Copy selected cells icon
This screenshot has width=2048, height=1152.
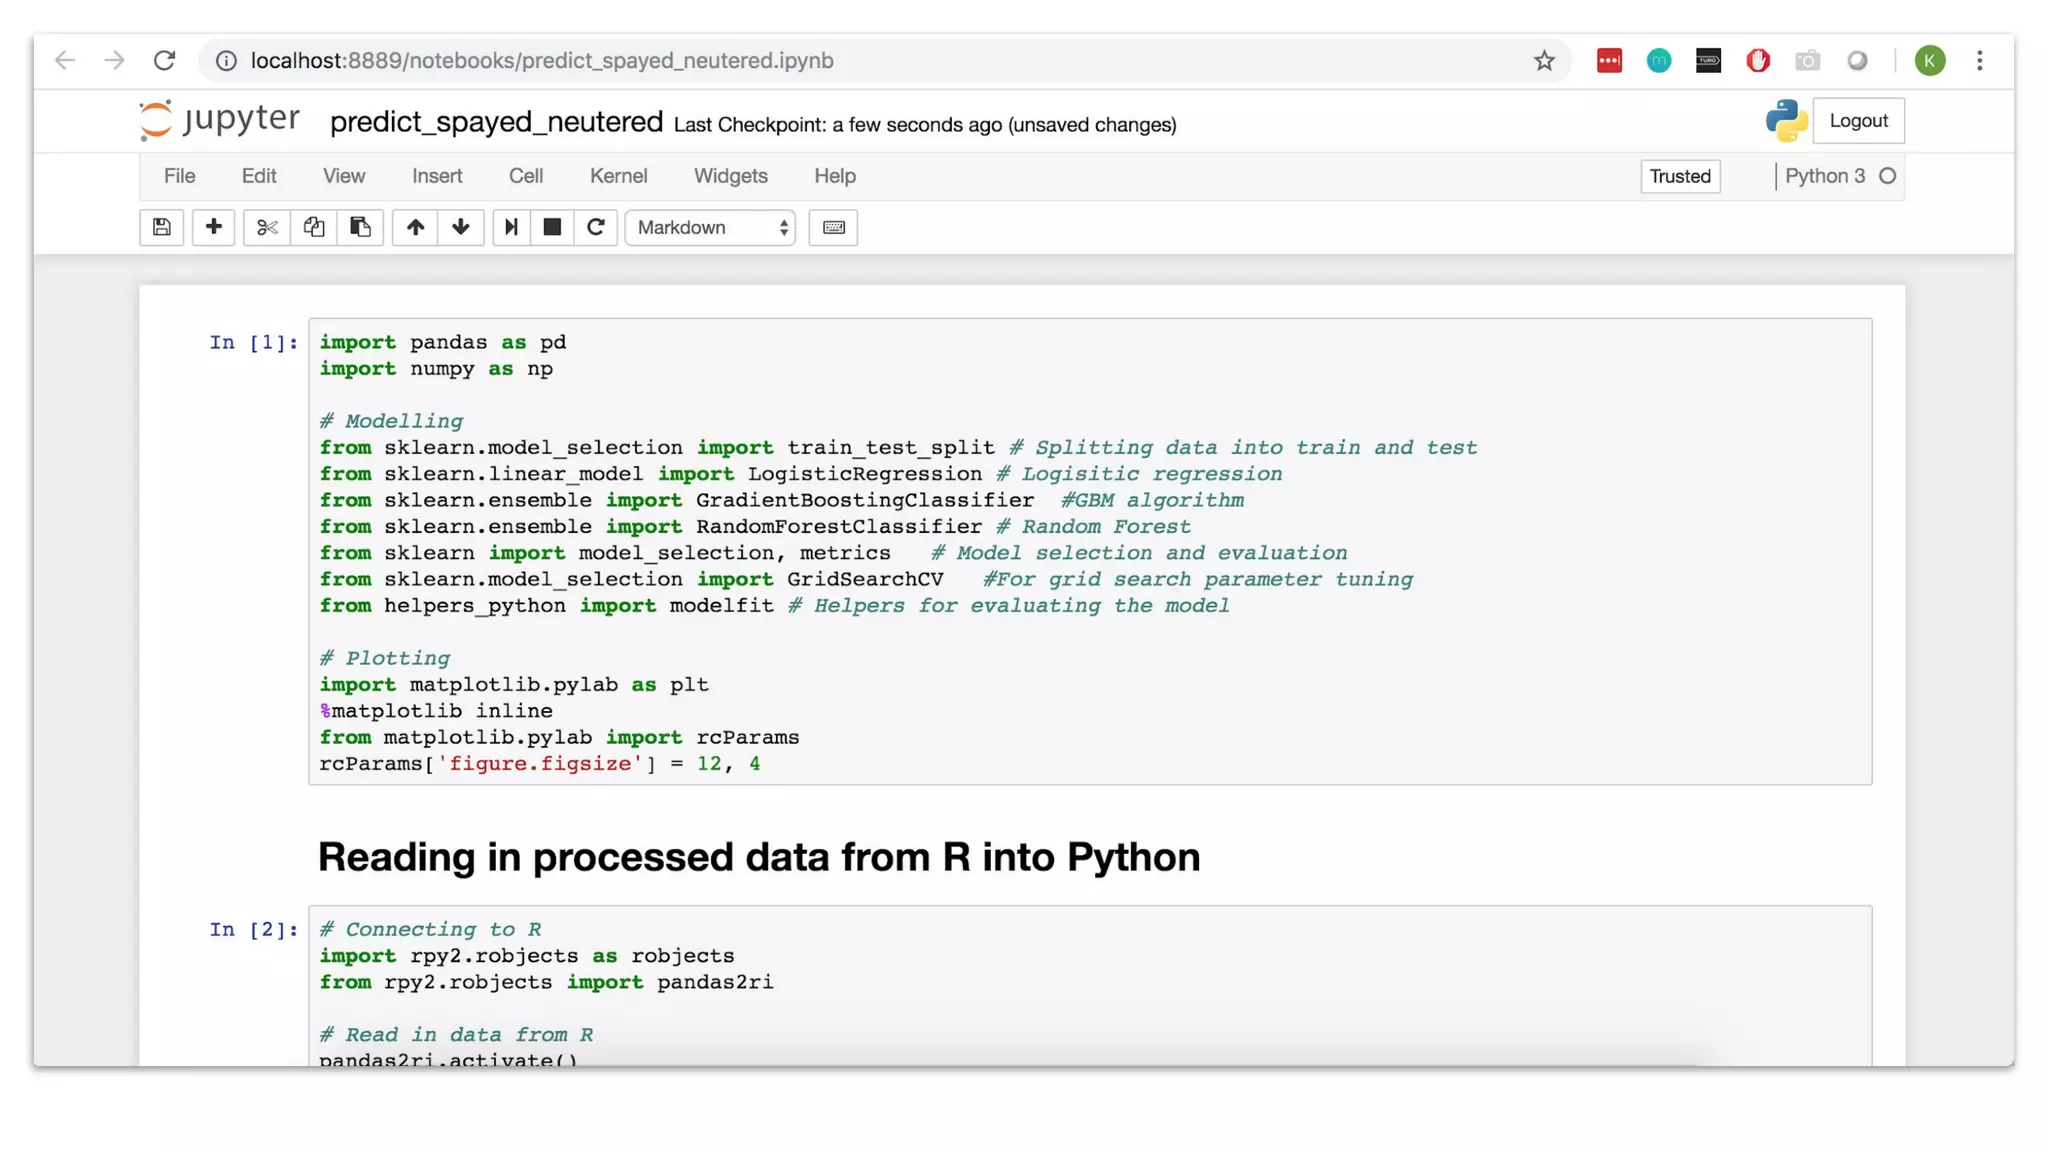click(314, 227)
